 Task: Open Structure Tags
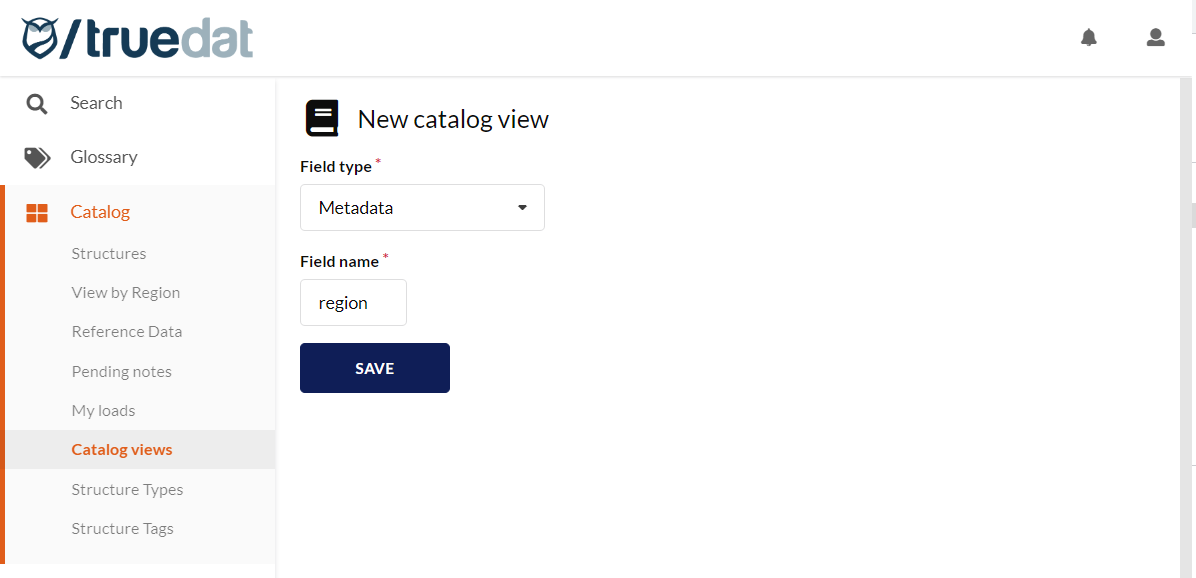click(x=122, y=528)
